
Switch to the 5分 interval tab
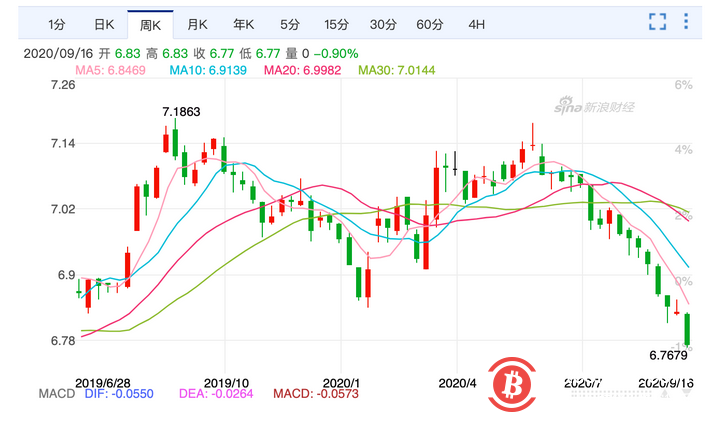click(290, 24)
